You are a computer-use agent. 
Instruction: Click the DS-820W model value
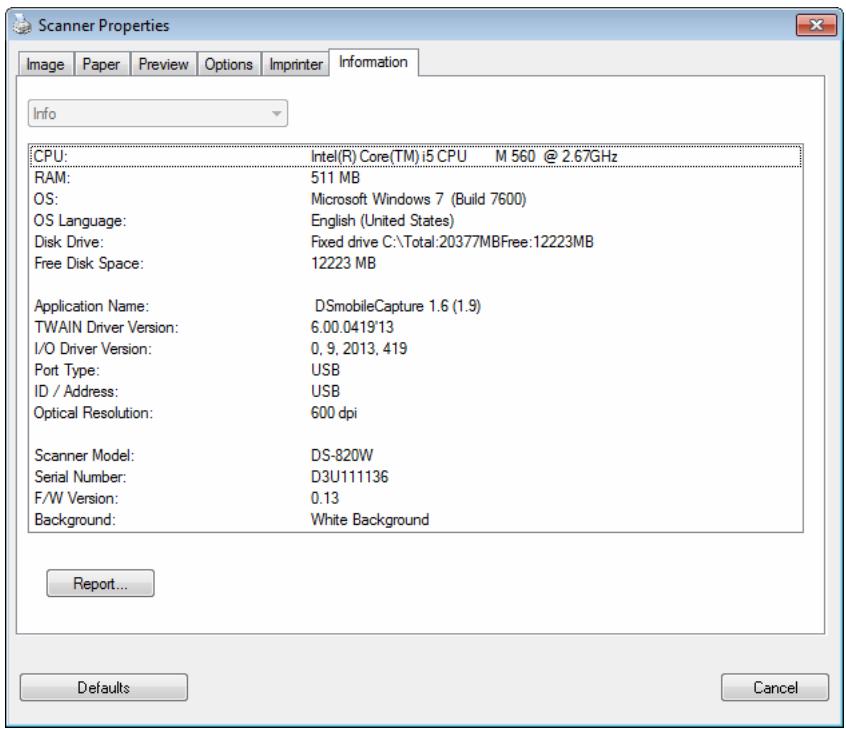coord(342,455)
